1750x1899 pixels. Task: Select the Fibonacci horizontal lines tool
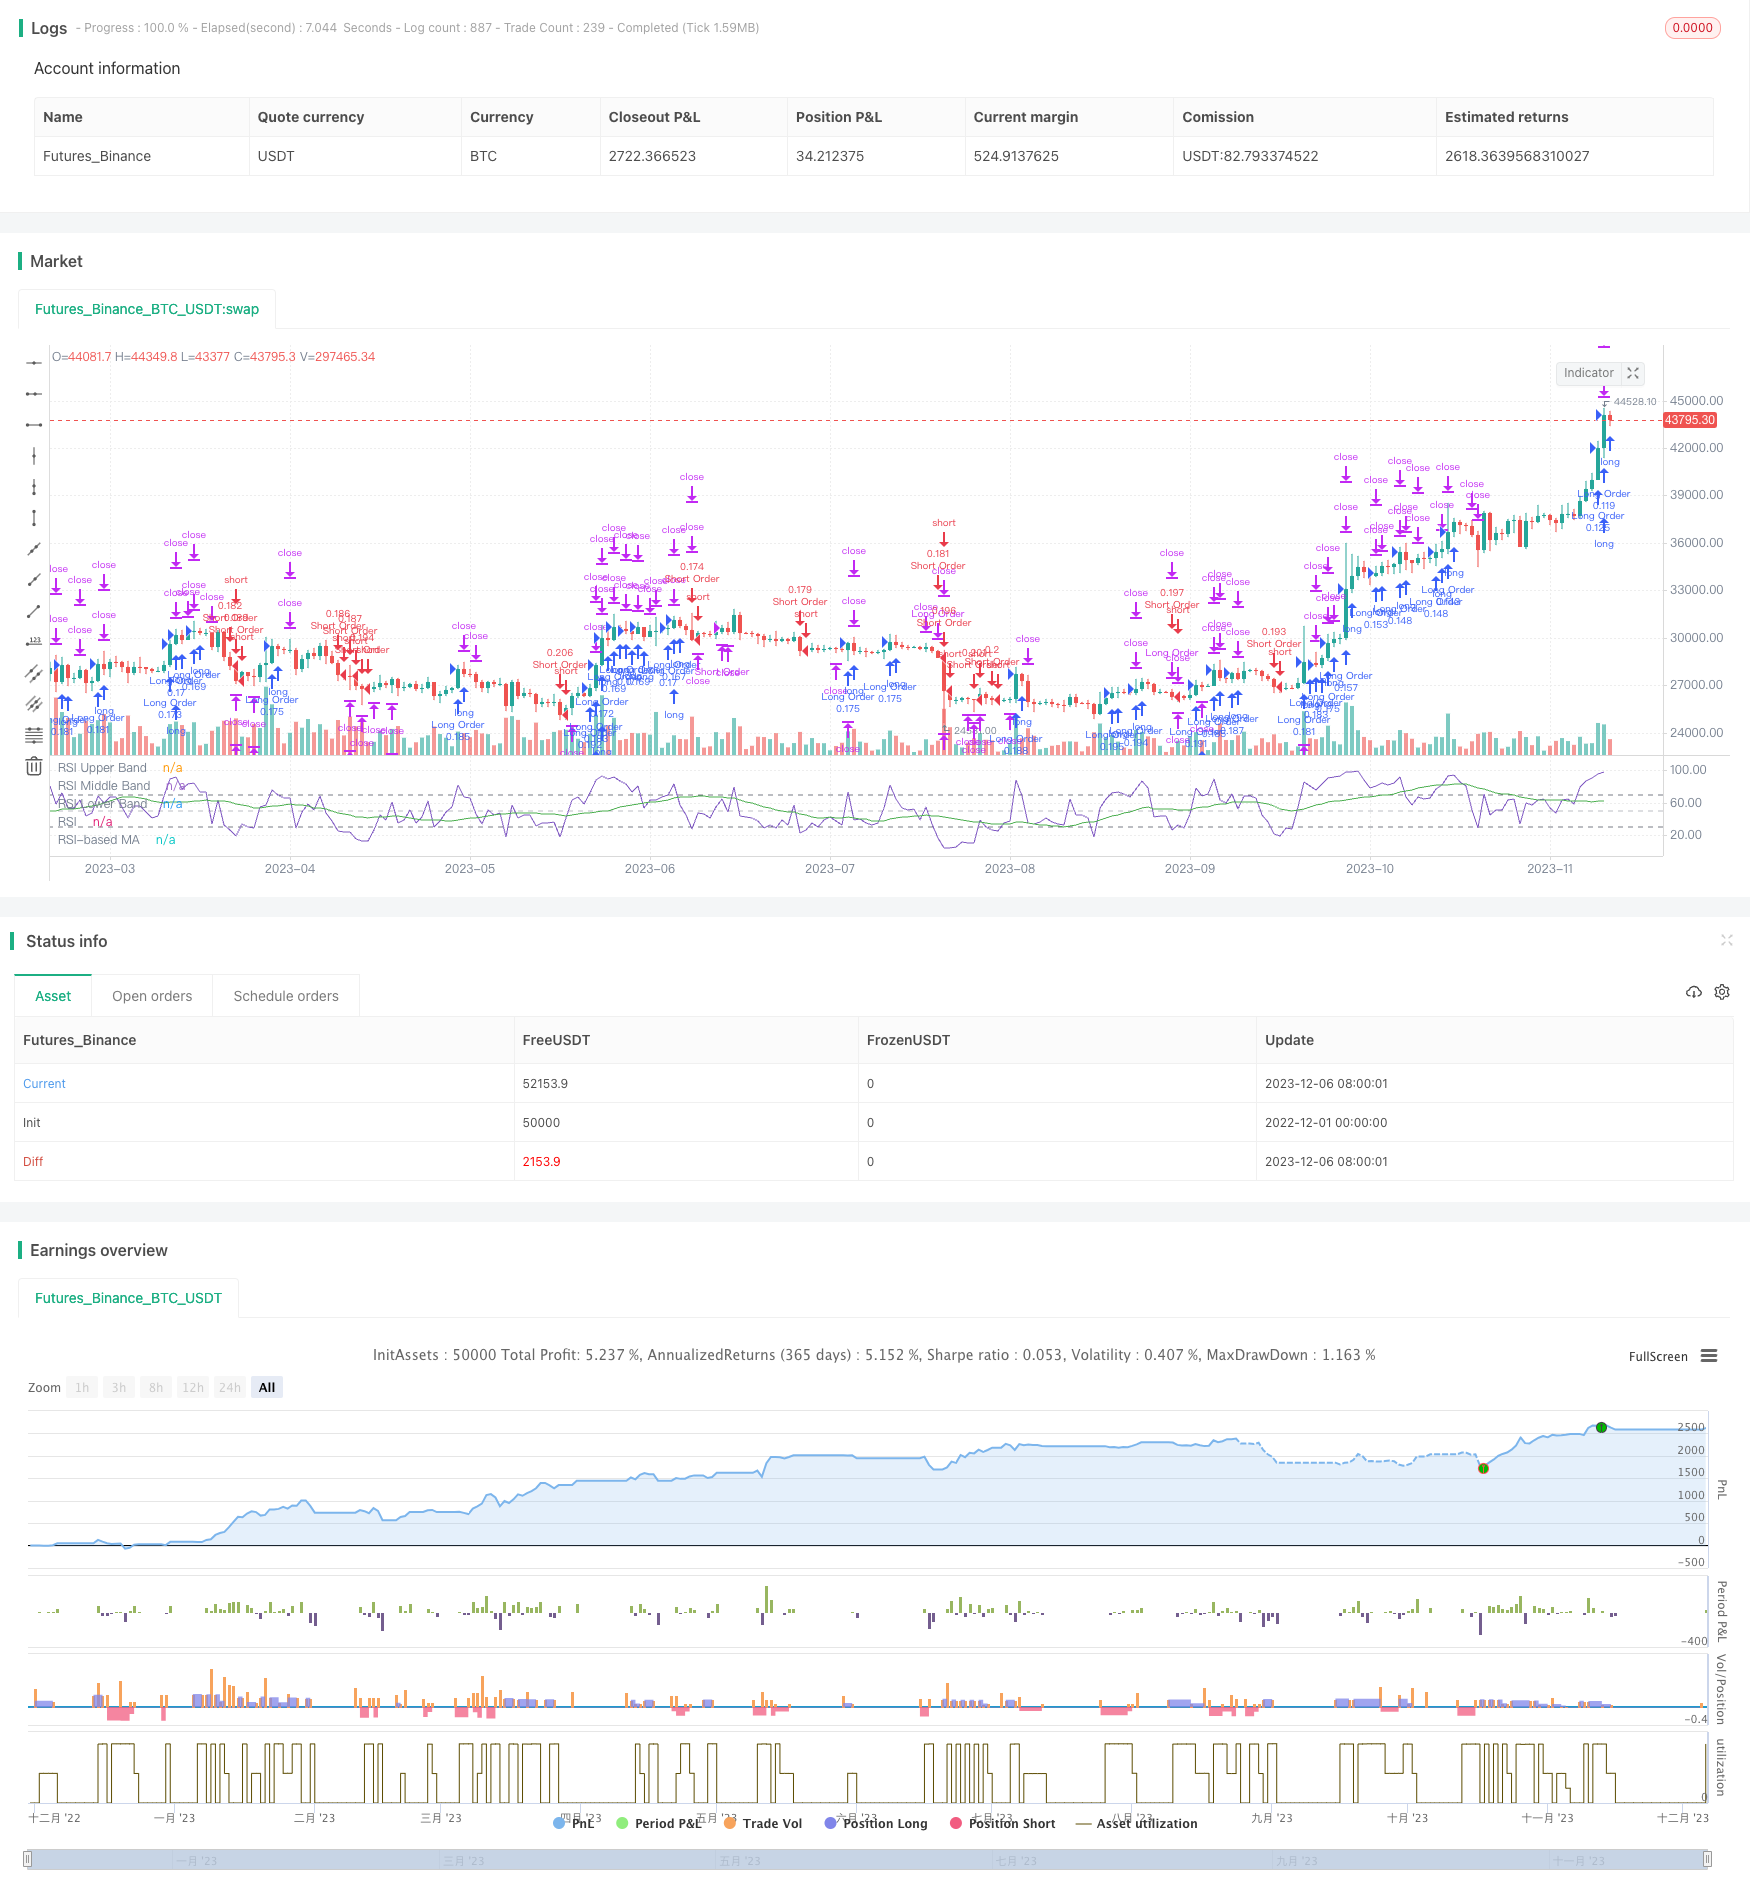tap(34, 735)
